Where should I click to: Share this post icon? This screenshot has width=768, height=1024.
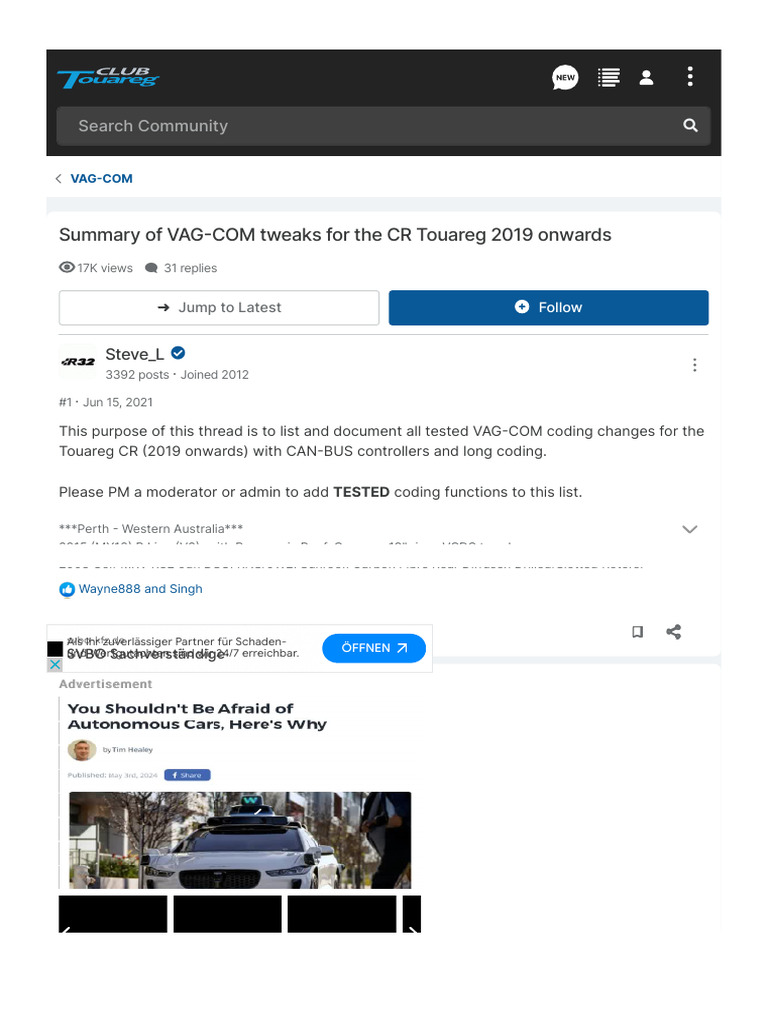point(674,632)
